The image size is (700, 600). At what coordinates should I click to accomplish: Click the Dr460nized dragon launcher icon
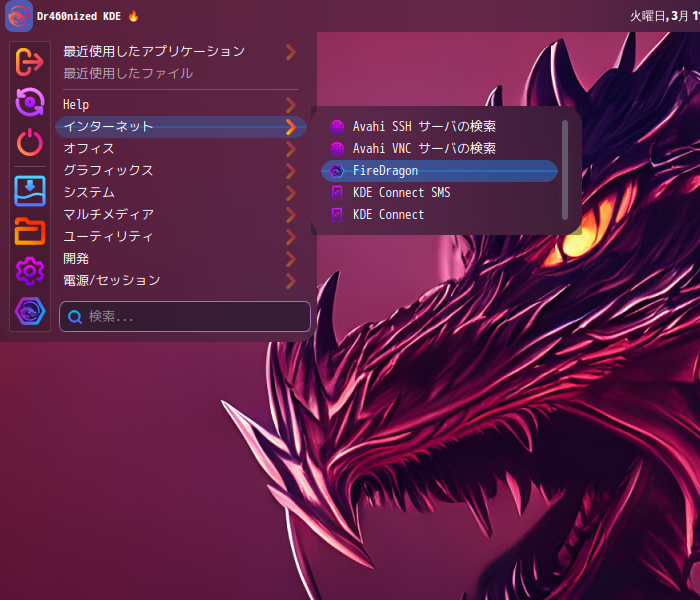point(19,16)
